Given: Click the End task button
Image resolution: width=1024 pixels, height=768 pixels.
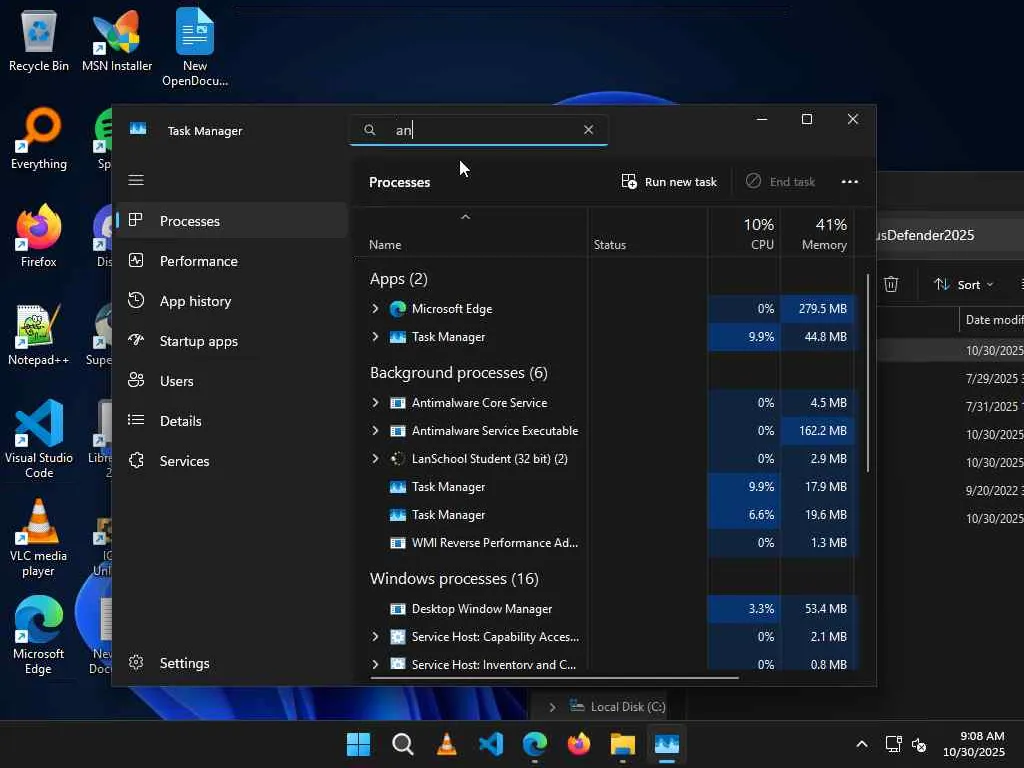Looking at the screenshot, I should tap(780, 182).
